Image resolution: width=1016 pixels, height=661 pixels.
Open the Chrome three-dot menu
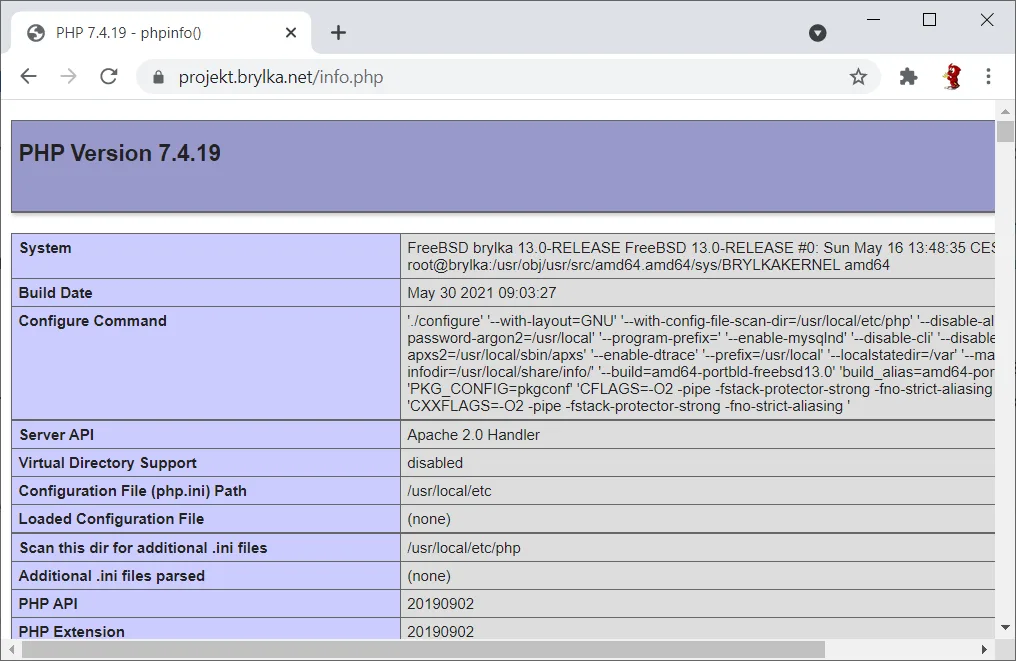pos(988,76)
